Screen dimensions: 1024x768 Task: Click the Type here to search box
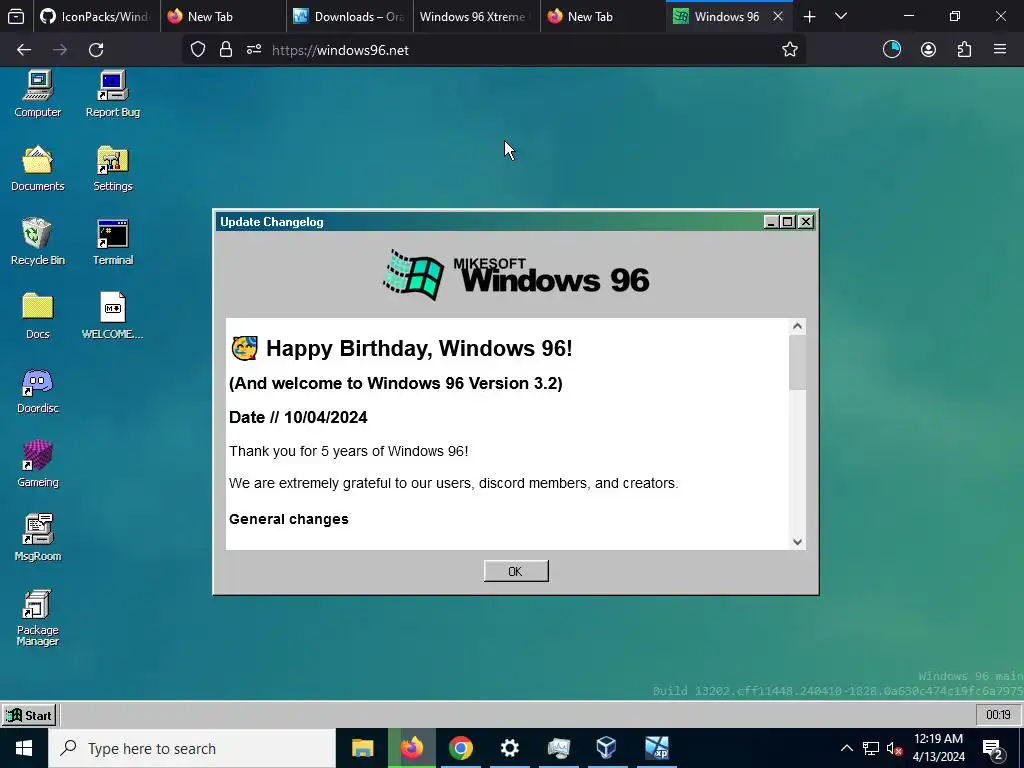click(192, 748)
